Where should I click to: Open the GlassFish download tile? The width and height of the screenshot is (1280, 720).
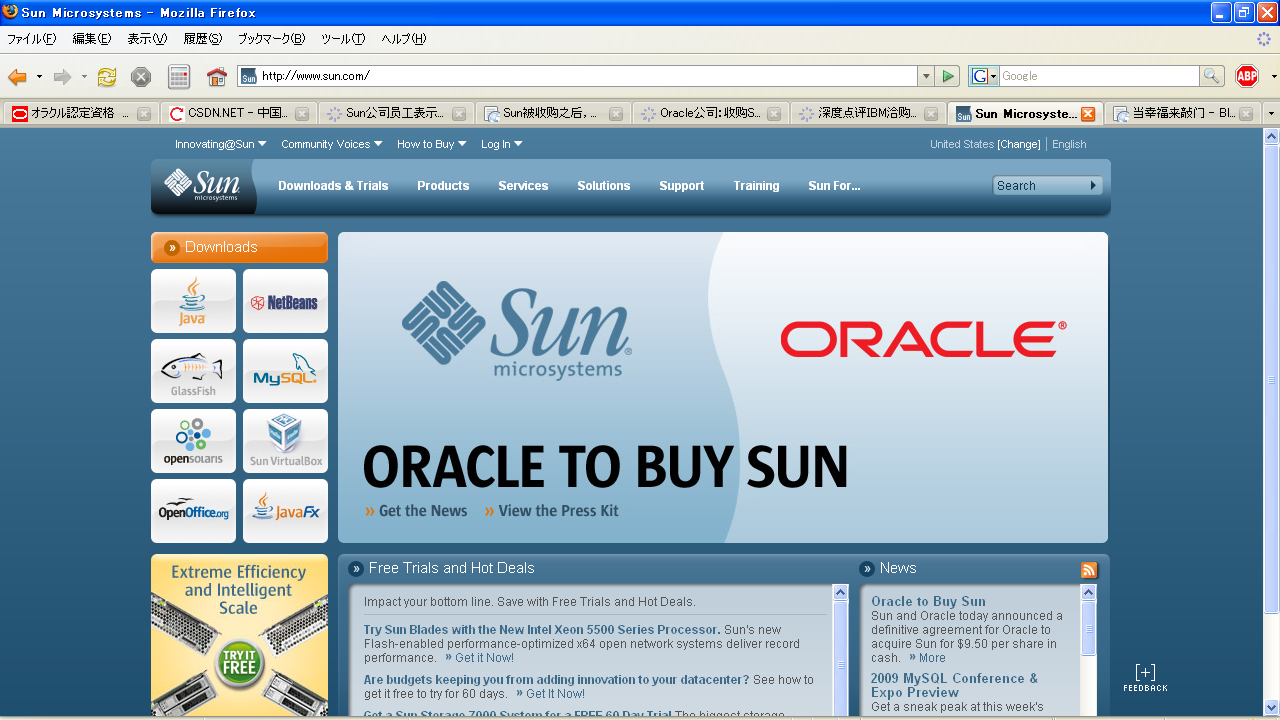coord(193,371)
